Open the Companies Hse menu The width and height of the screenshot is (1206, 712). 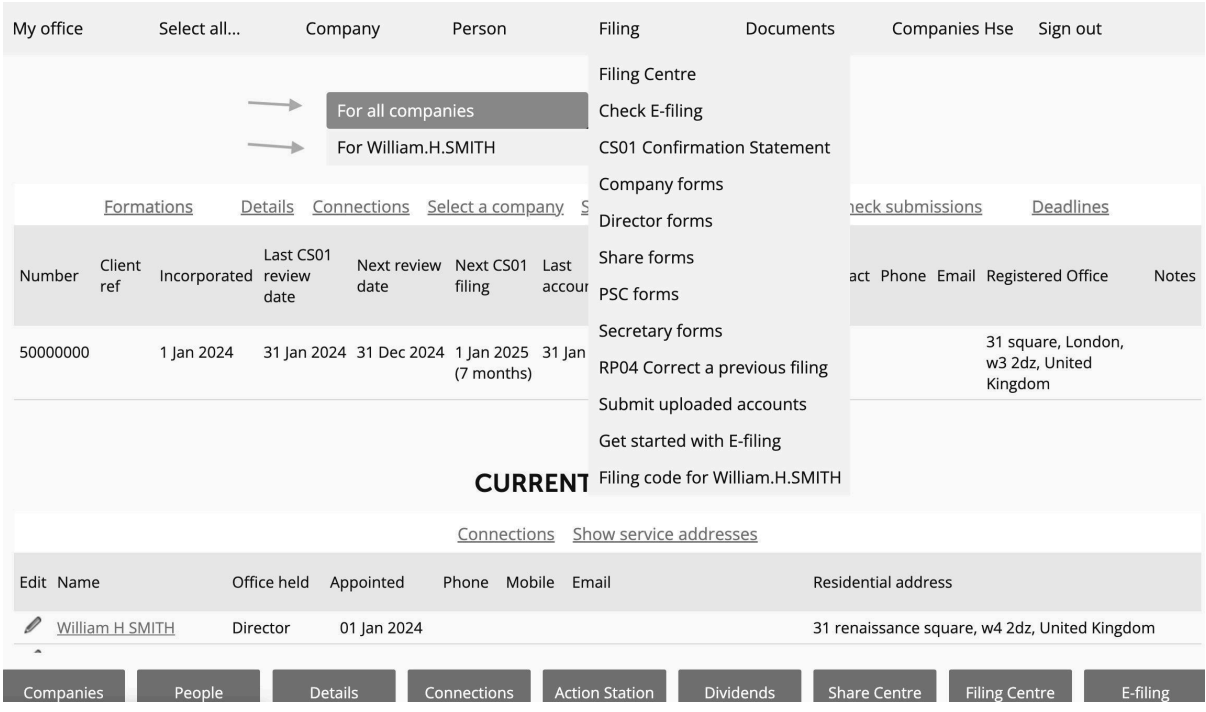(x=952, y=29)
